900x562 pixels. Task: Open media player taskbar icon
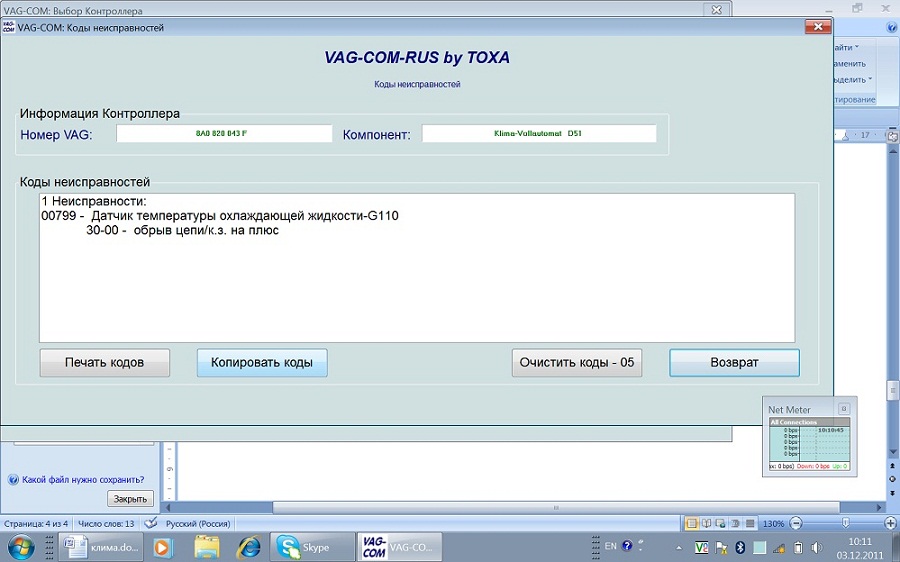(164, 547)
